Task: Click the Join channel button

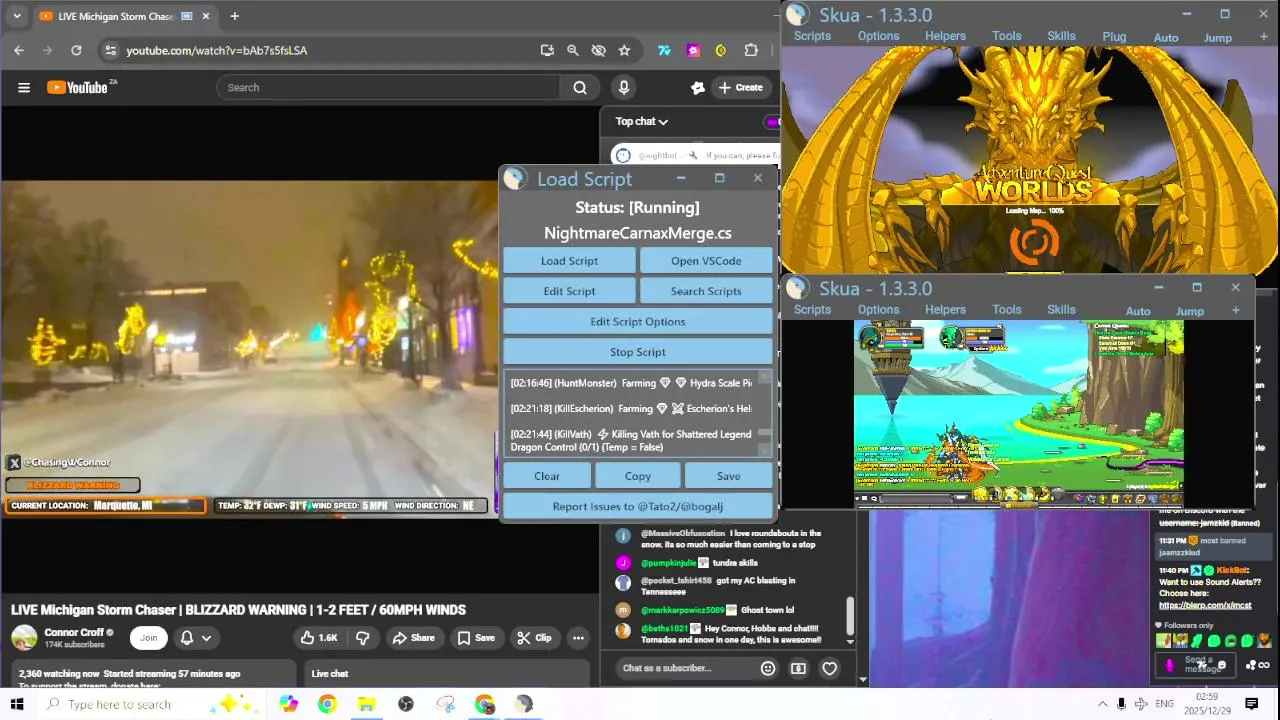Action: [149, 638]
